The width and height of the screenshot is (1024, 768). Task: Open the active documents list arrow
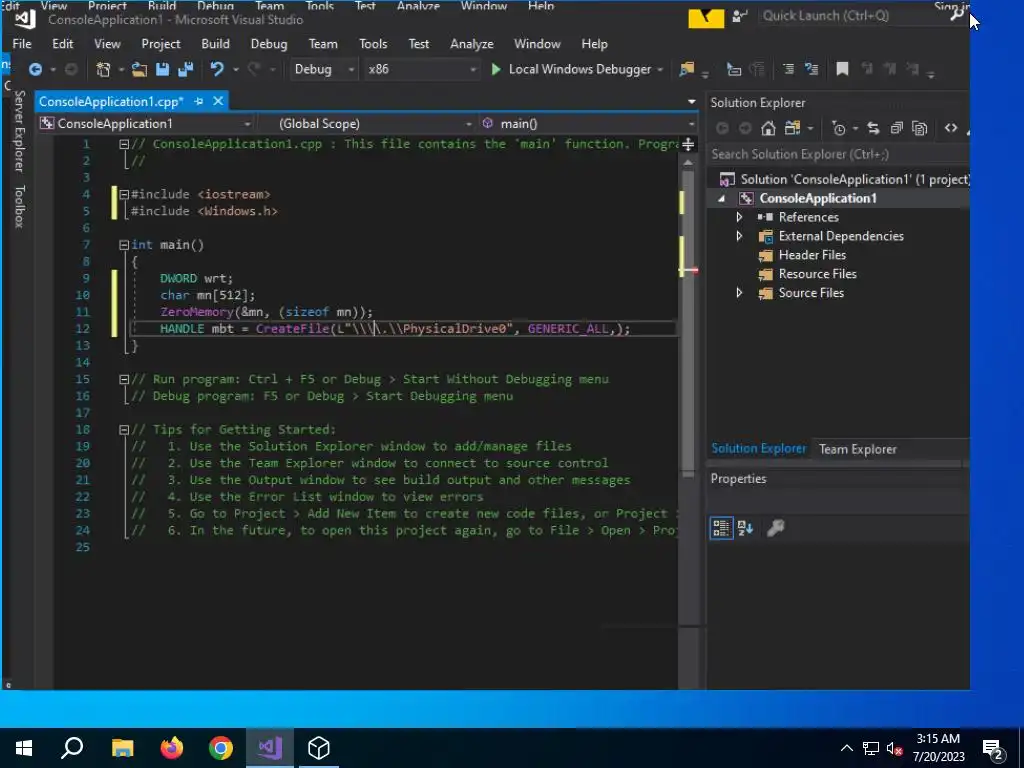pos(692,101)
